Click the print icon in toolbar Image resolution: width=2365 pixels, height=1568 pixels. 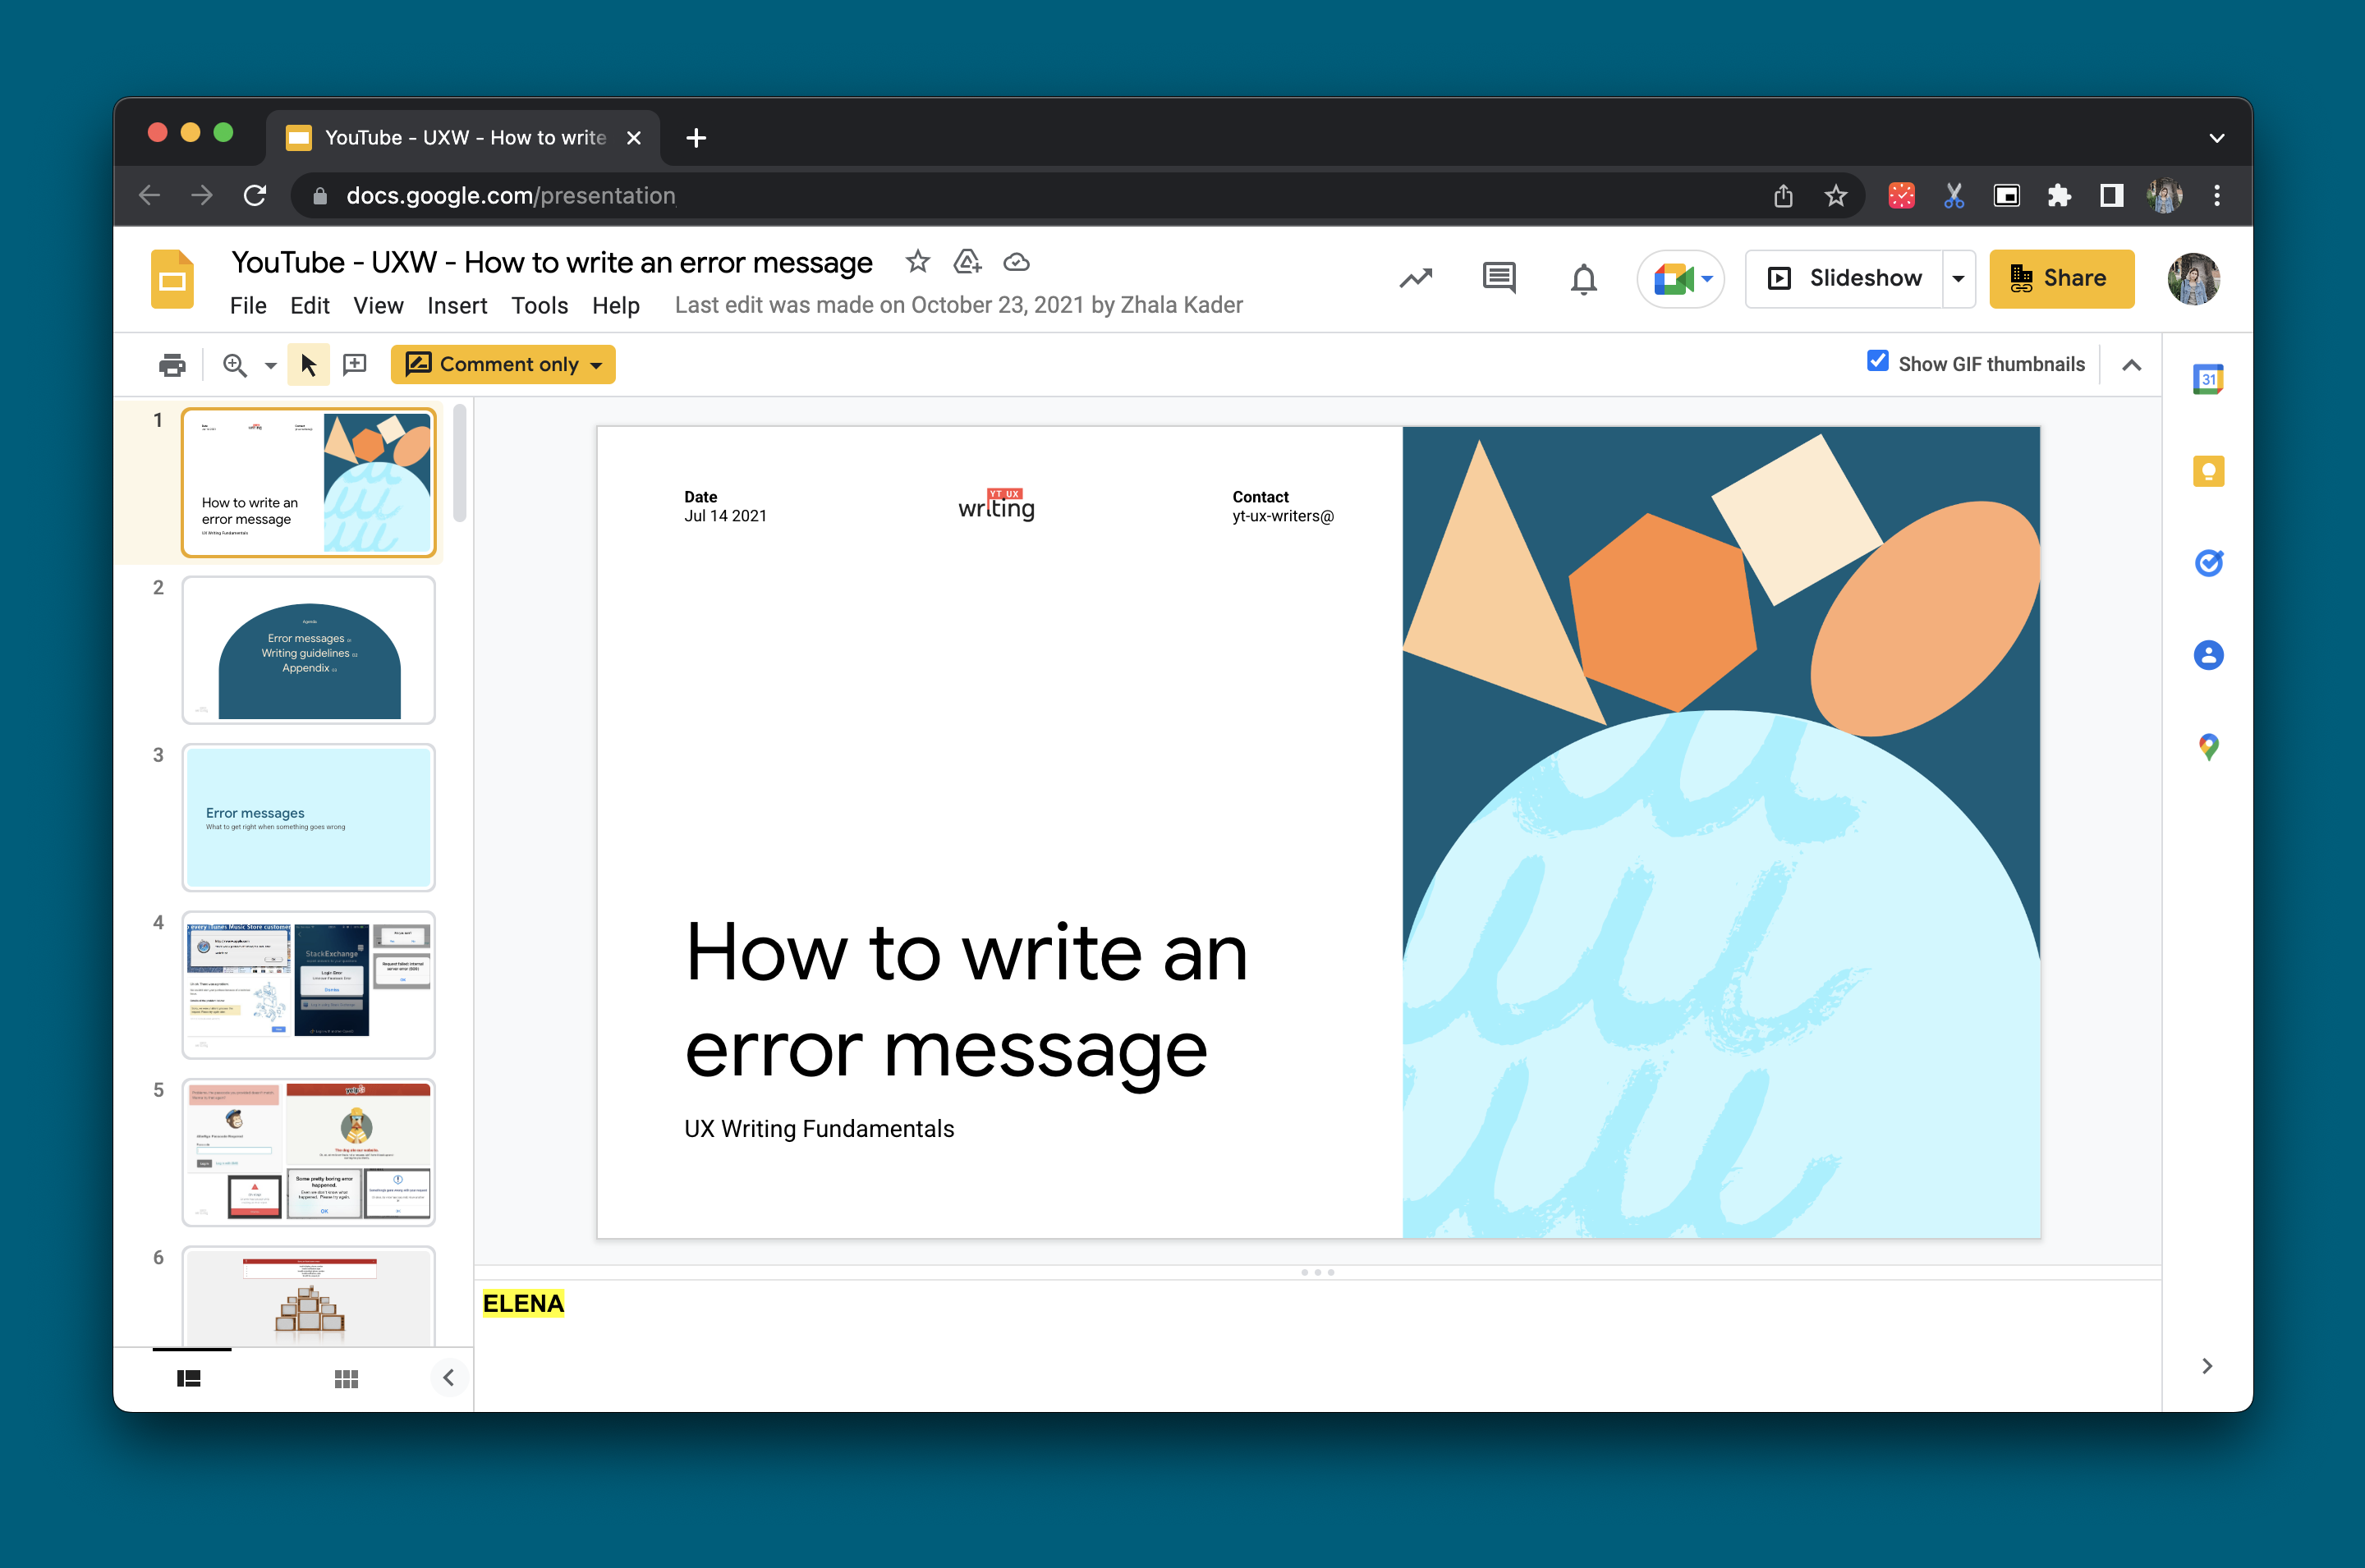(172, 365)
